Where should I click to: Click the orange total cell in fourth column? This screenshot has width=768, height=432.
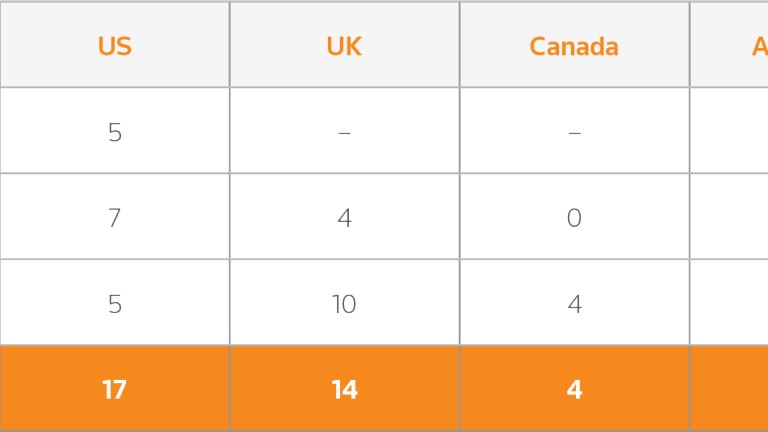(x=730, y=389)
